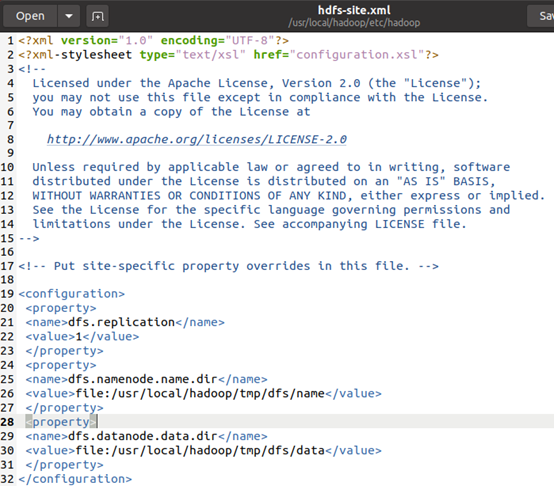Click line number 7 in the gutter

(11, 125)
